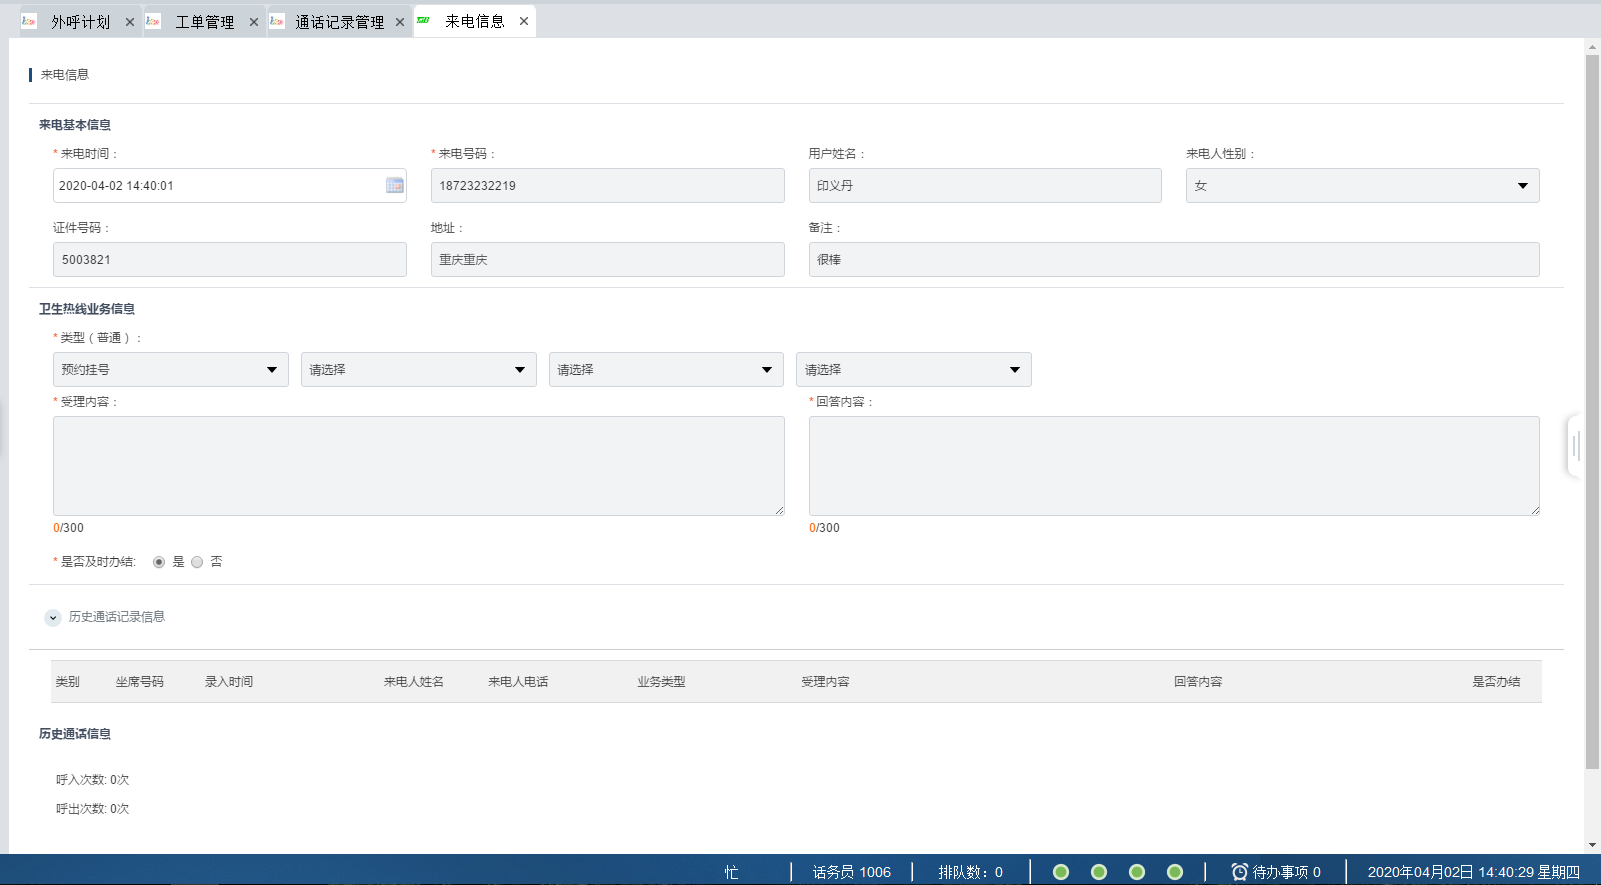Click the 来电基本信息 heading

[75, 125]
